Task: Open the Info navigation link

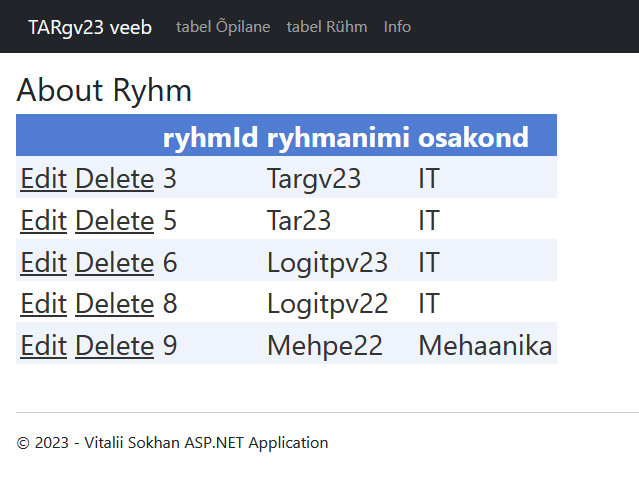Action: [397, 27]
